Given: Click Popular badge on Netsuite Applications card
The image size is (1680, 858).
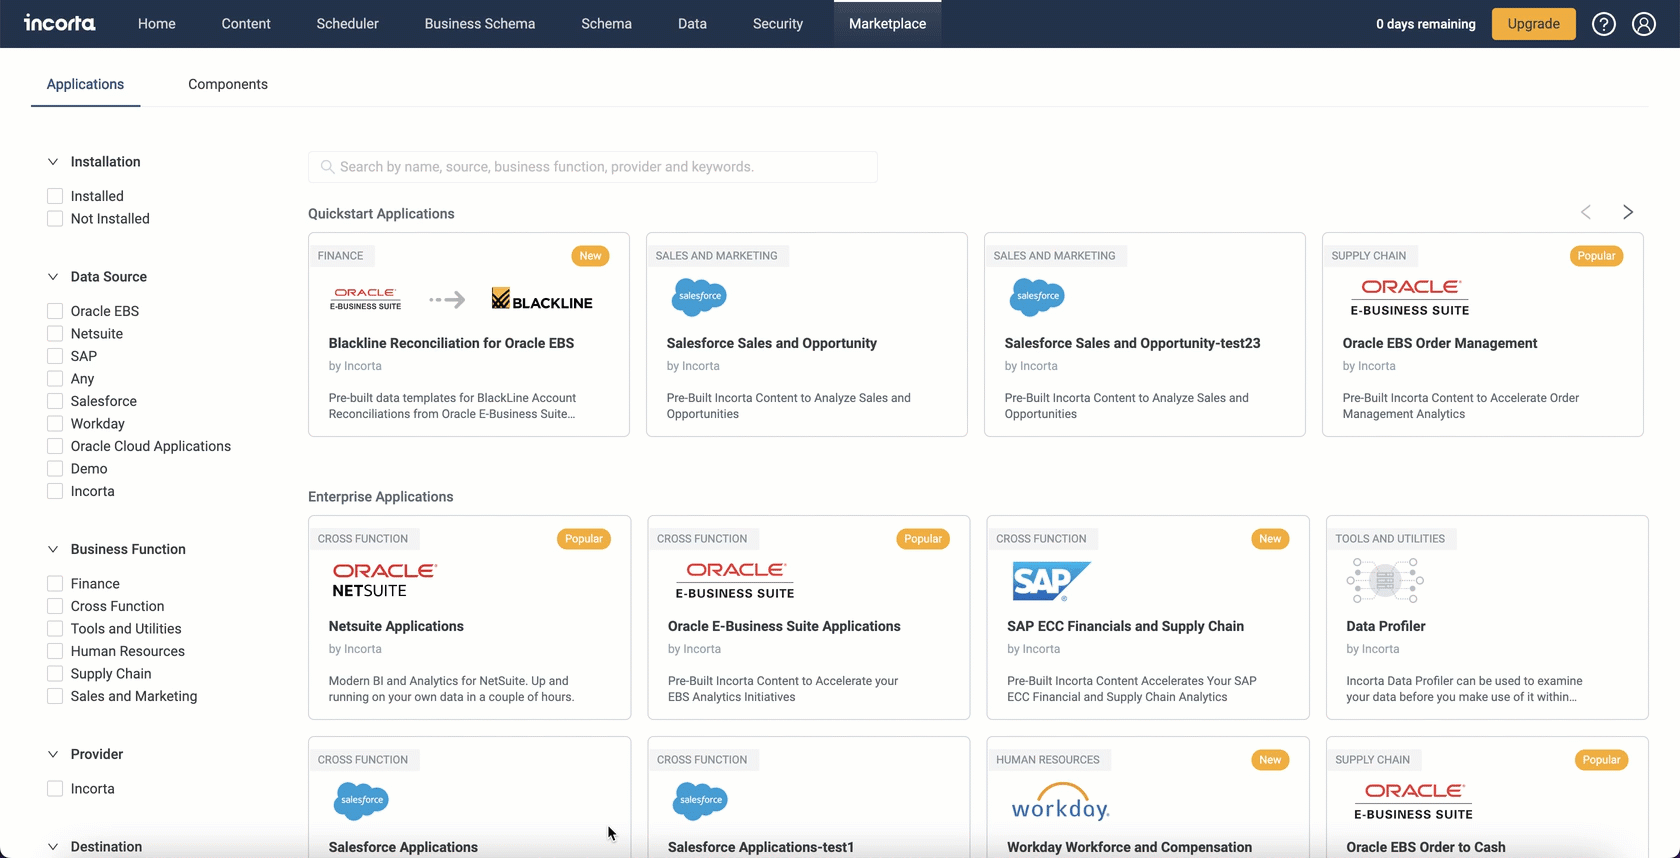Looking at the screenshot, I should [x=583, y=539].
